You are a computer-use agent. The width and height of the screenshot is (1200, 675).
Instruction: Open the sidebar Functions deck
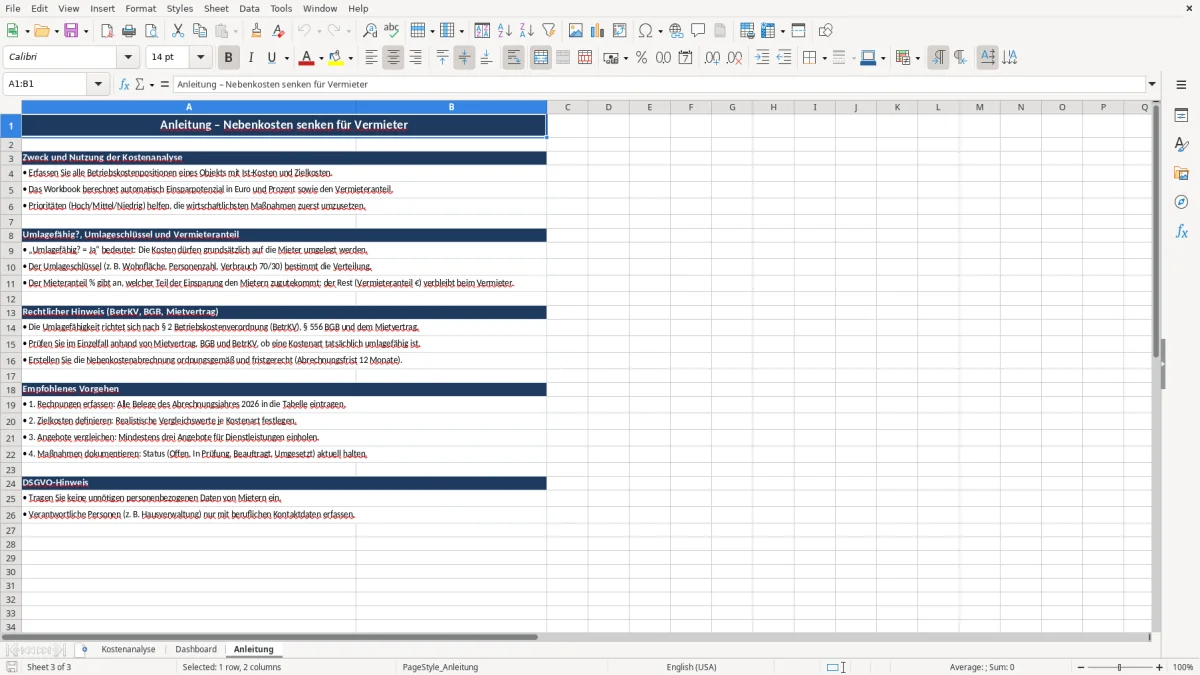coord(1181,232)
